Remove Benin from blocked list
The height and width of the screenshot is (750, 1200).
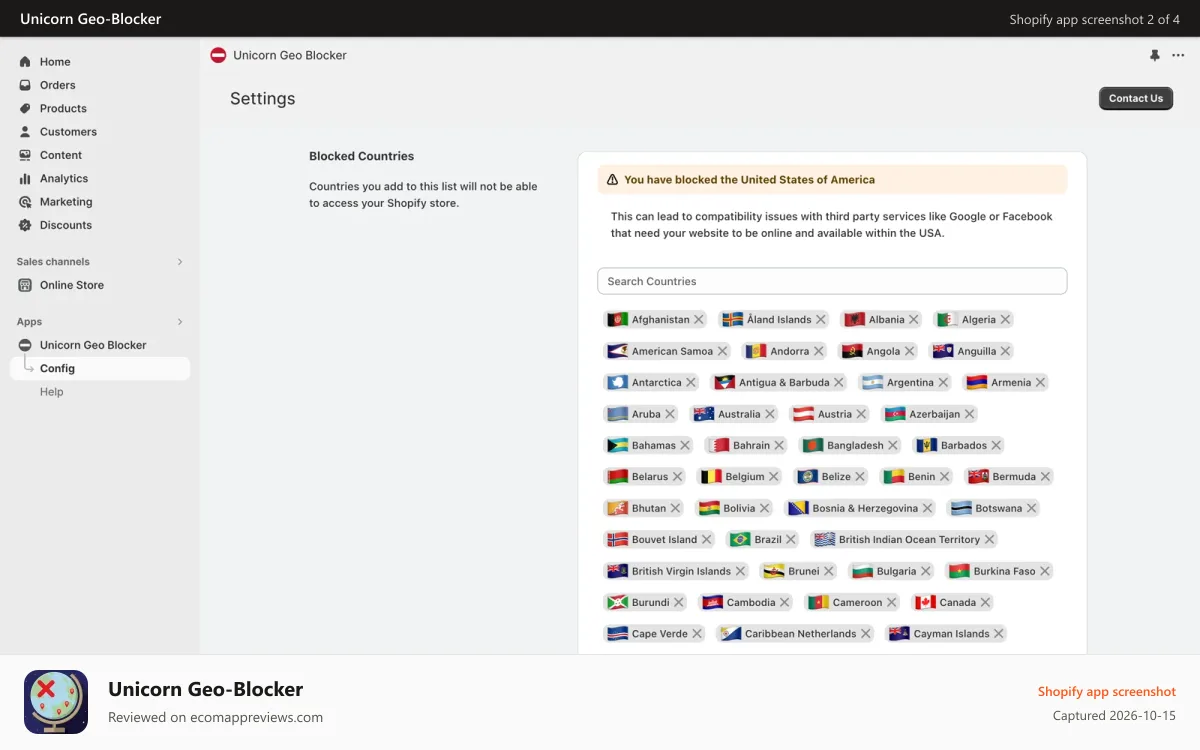(945, 477)
